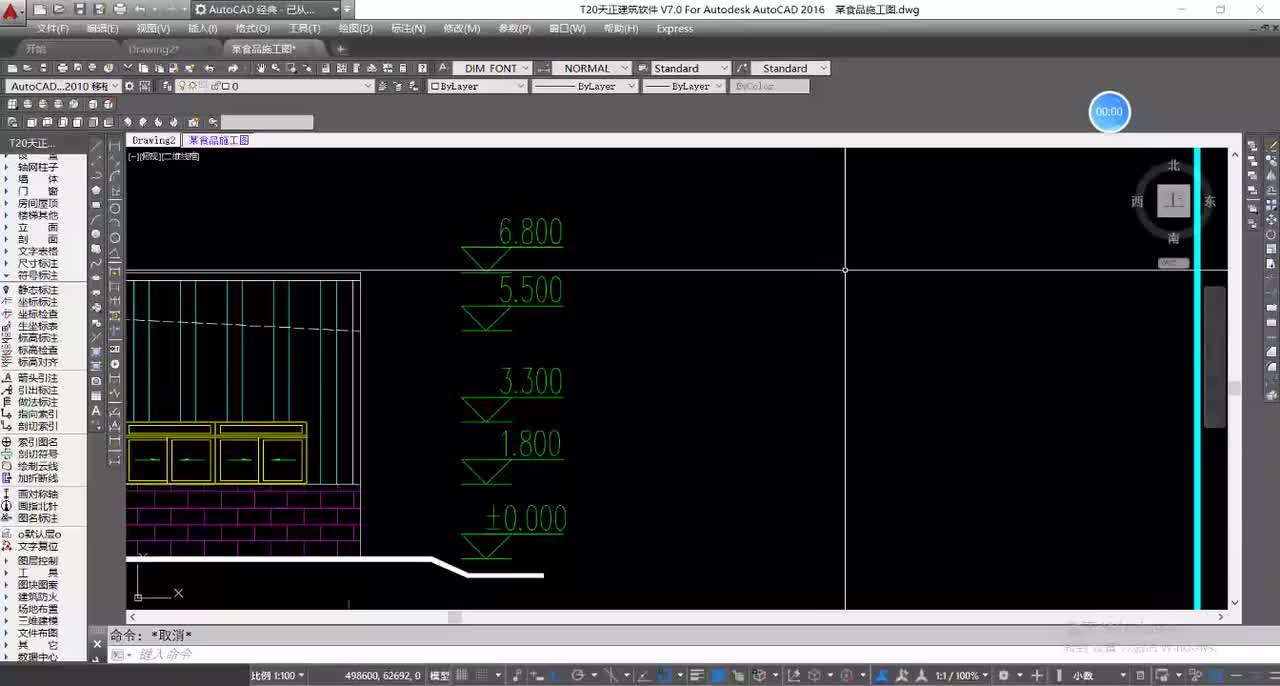The image size is (1280, 686).
Task: Open 绘图(D) menu
Action: pos(355,29)
